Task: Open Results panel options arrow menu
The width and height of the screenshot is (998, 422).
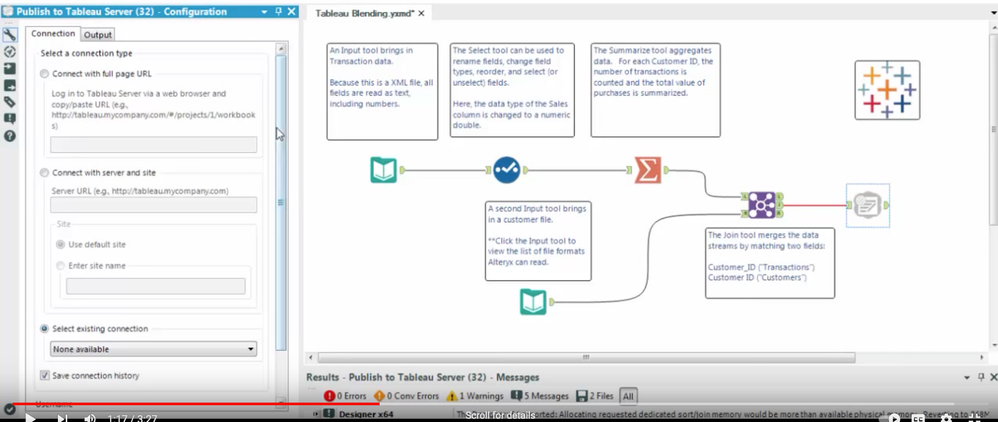Action: click(x=967, y=377)
